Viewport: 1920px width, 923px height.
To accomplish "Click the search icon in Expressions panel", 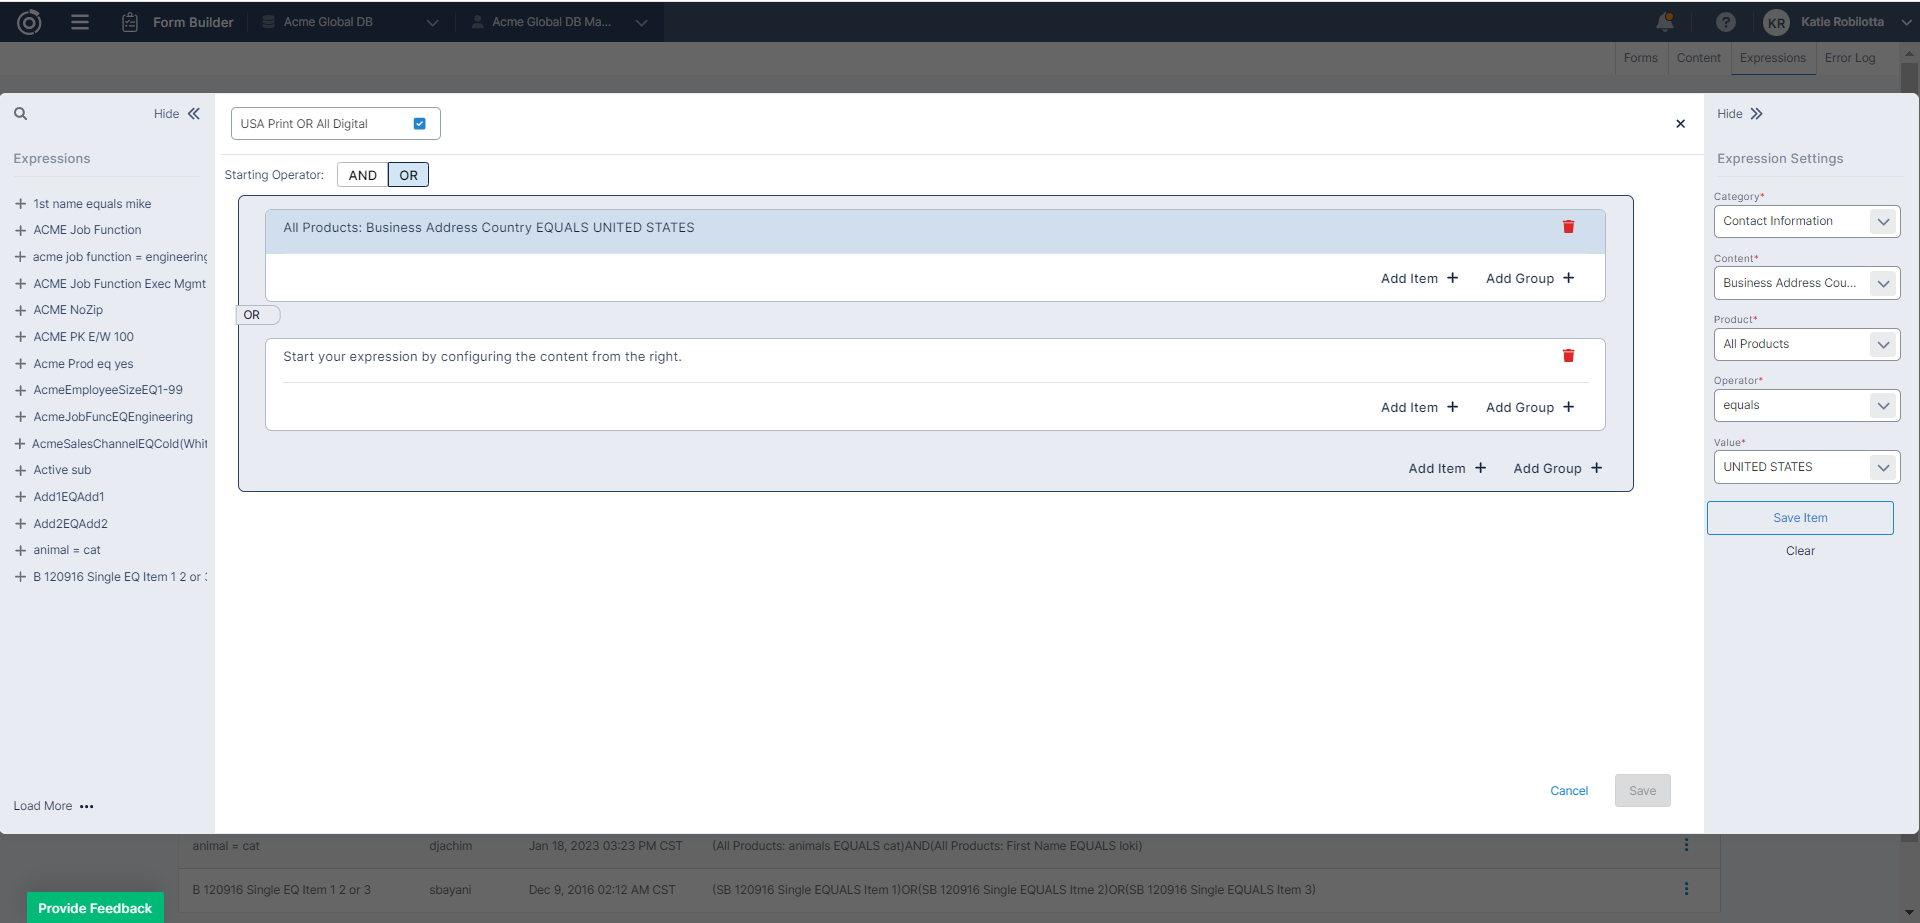I will coord(20,114).
